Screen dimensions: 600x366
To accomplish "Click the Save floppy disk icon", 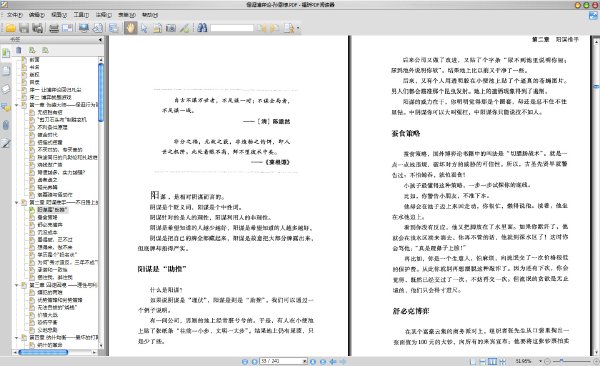I will 24,28.
